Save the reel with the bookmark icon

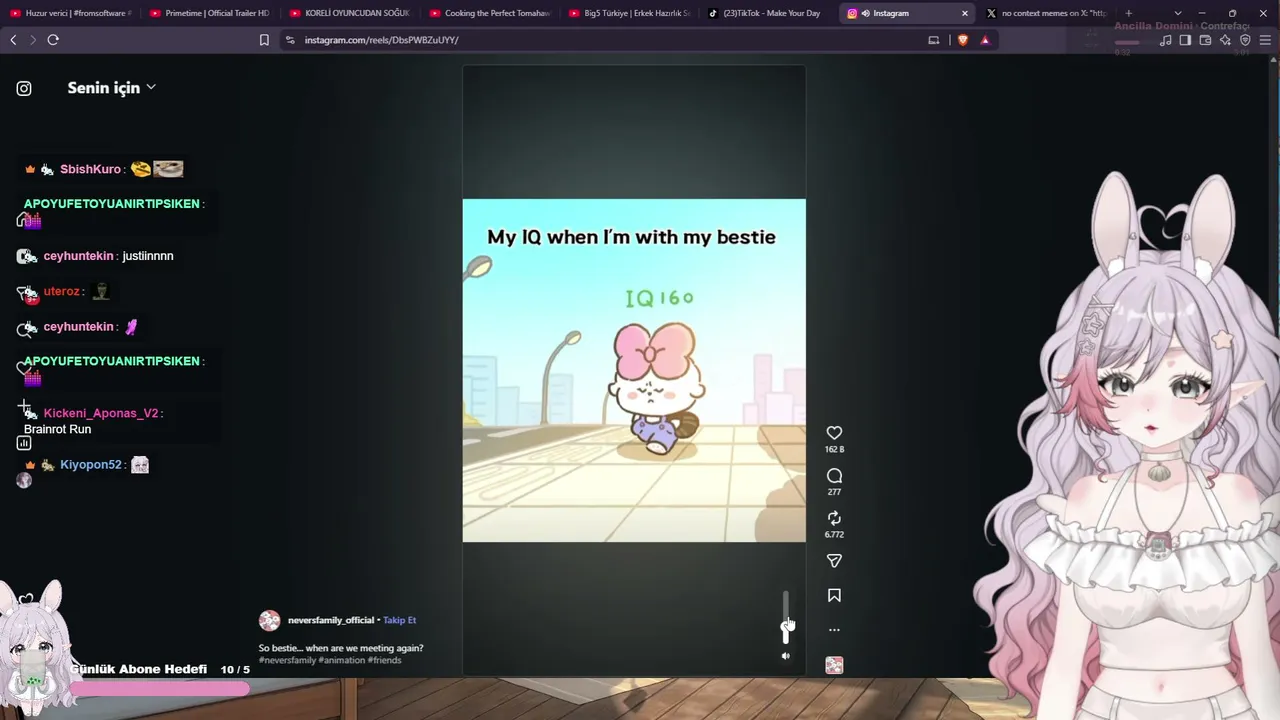834,596
